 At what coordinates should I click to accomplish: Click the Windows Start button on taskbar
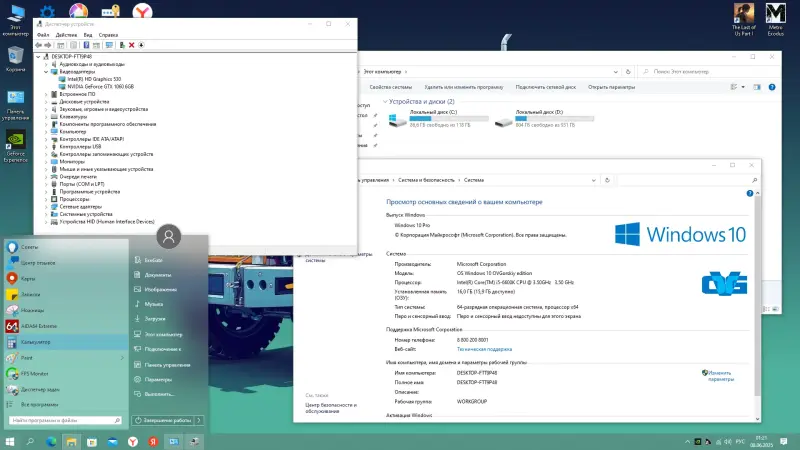[10, 442]
